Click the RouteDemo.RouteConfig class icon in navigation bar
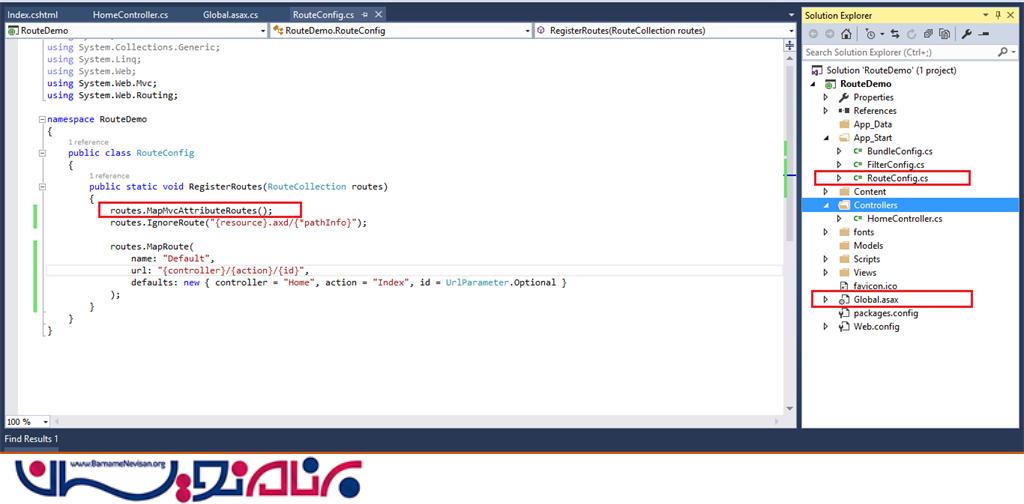This screenshot has width=1024, height=504. point(278,30)
